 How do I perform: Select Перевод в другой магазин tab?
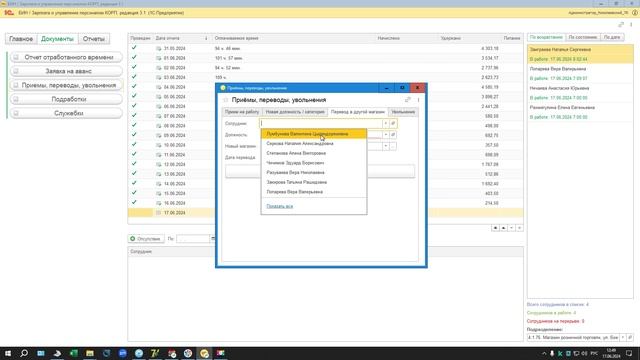(x=358, y=112)
